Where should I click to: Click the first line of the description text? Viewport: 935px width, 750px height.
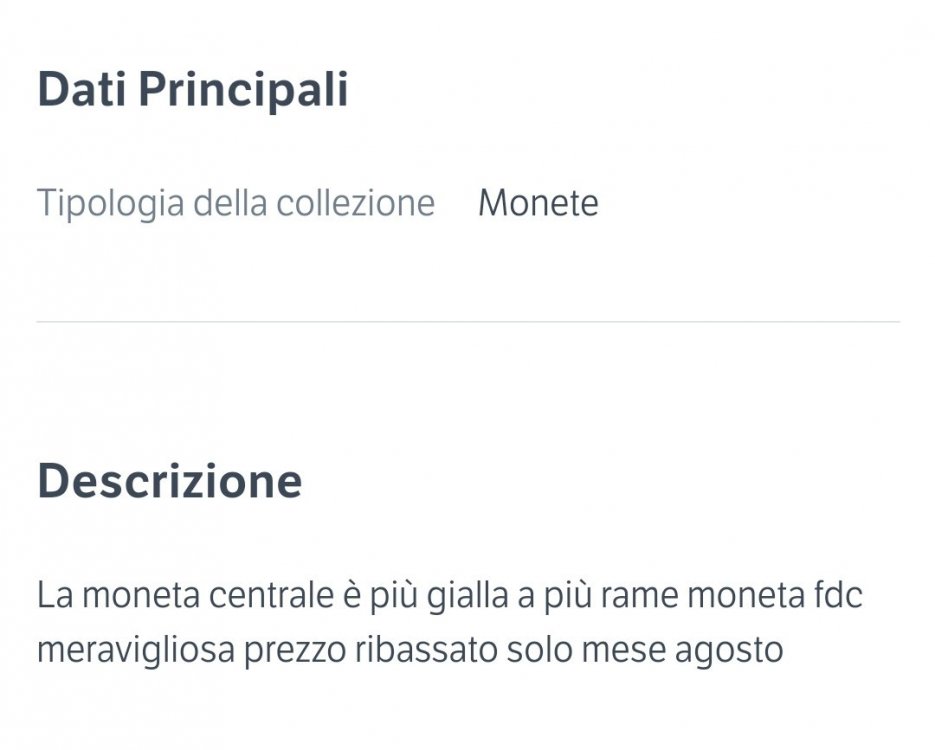click(x=450, y=596)
